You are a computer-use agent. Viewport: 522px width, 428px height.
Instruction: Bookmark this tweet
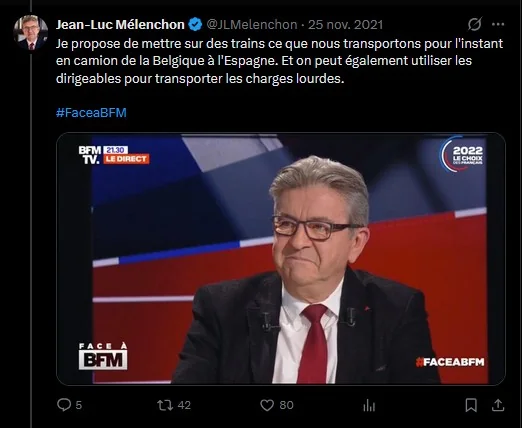point(471,405)
